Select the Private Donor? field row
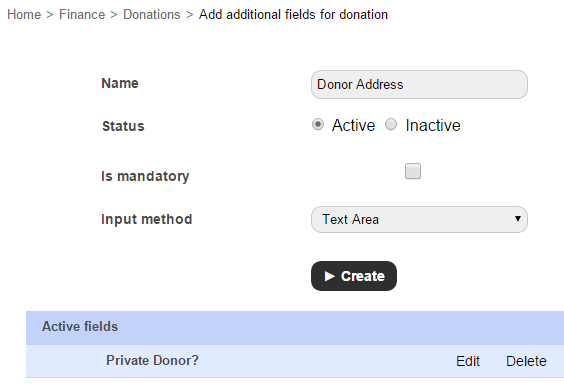Screen dimensions: 564x388 (295, 361)
